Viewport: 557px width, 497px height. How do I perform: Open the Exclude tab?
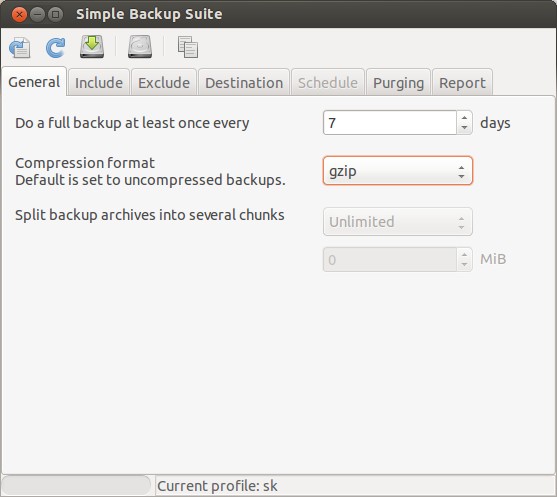(x=164, y=83)
